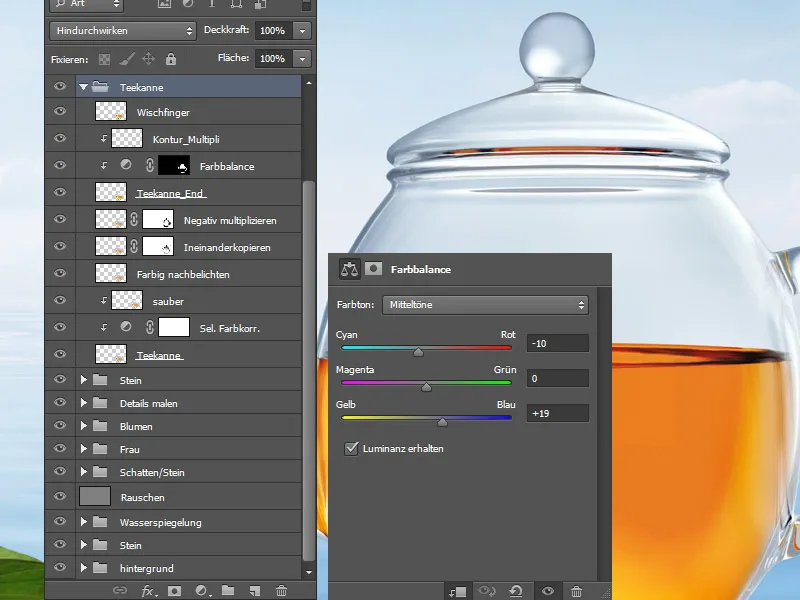
Task: Click the Farbbalance layer adjustment icon
Action: click(x=126, y=165)
